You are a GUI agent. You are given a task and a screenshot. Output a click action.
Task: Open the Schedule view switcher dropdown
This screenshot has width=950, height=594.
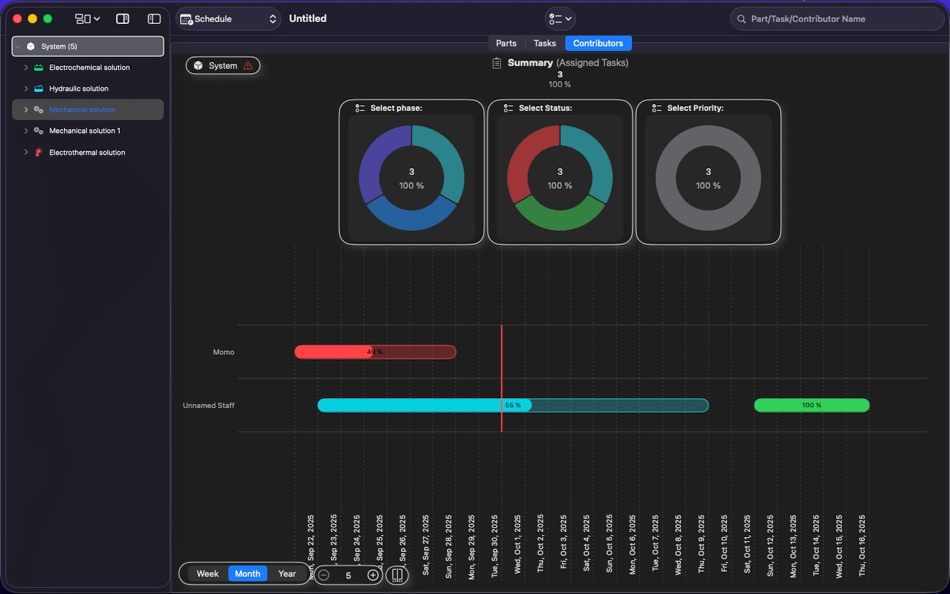(270, 18)
